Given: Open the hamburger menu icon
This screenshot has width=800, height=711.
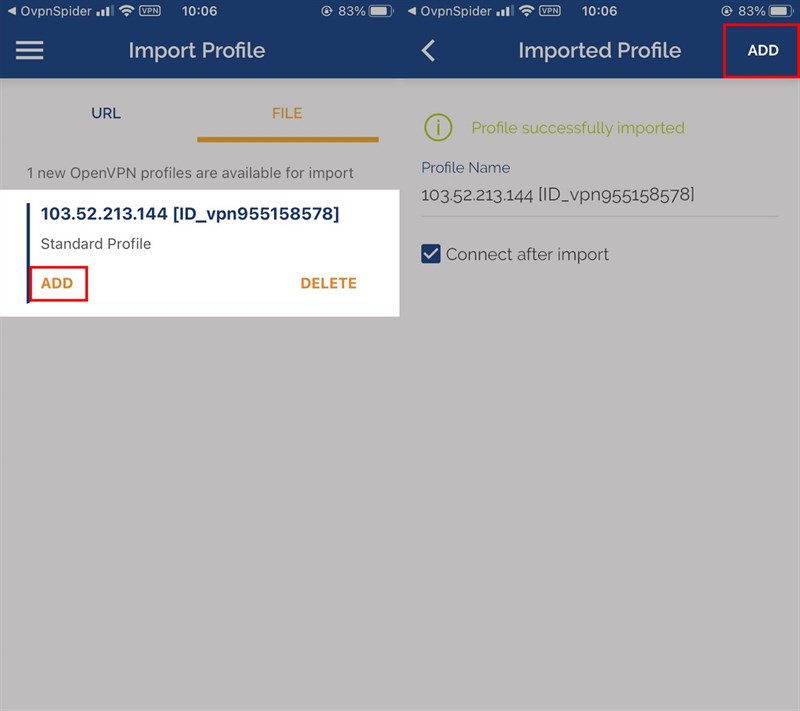Looking at the screenshot, I should 30,50.
